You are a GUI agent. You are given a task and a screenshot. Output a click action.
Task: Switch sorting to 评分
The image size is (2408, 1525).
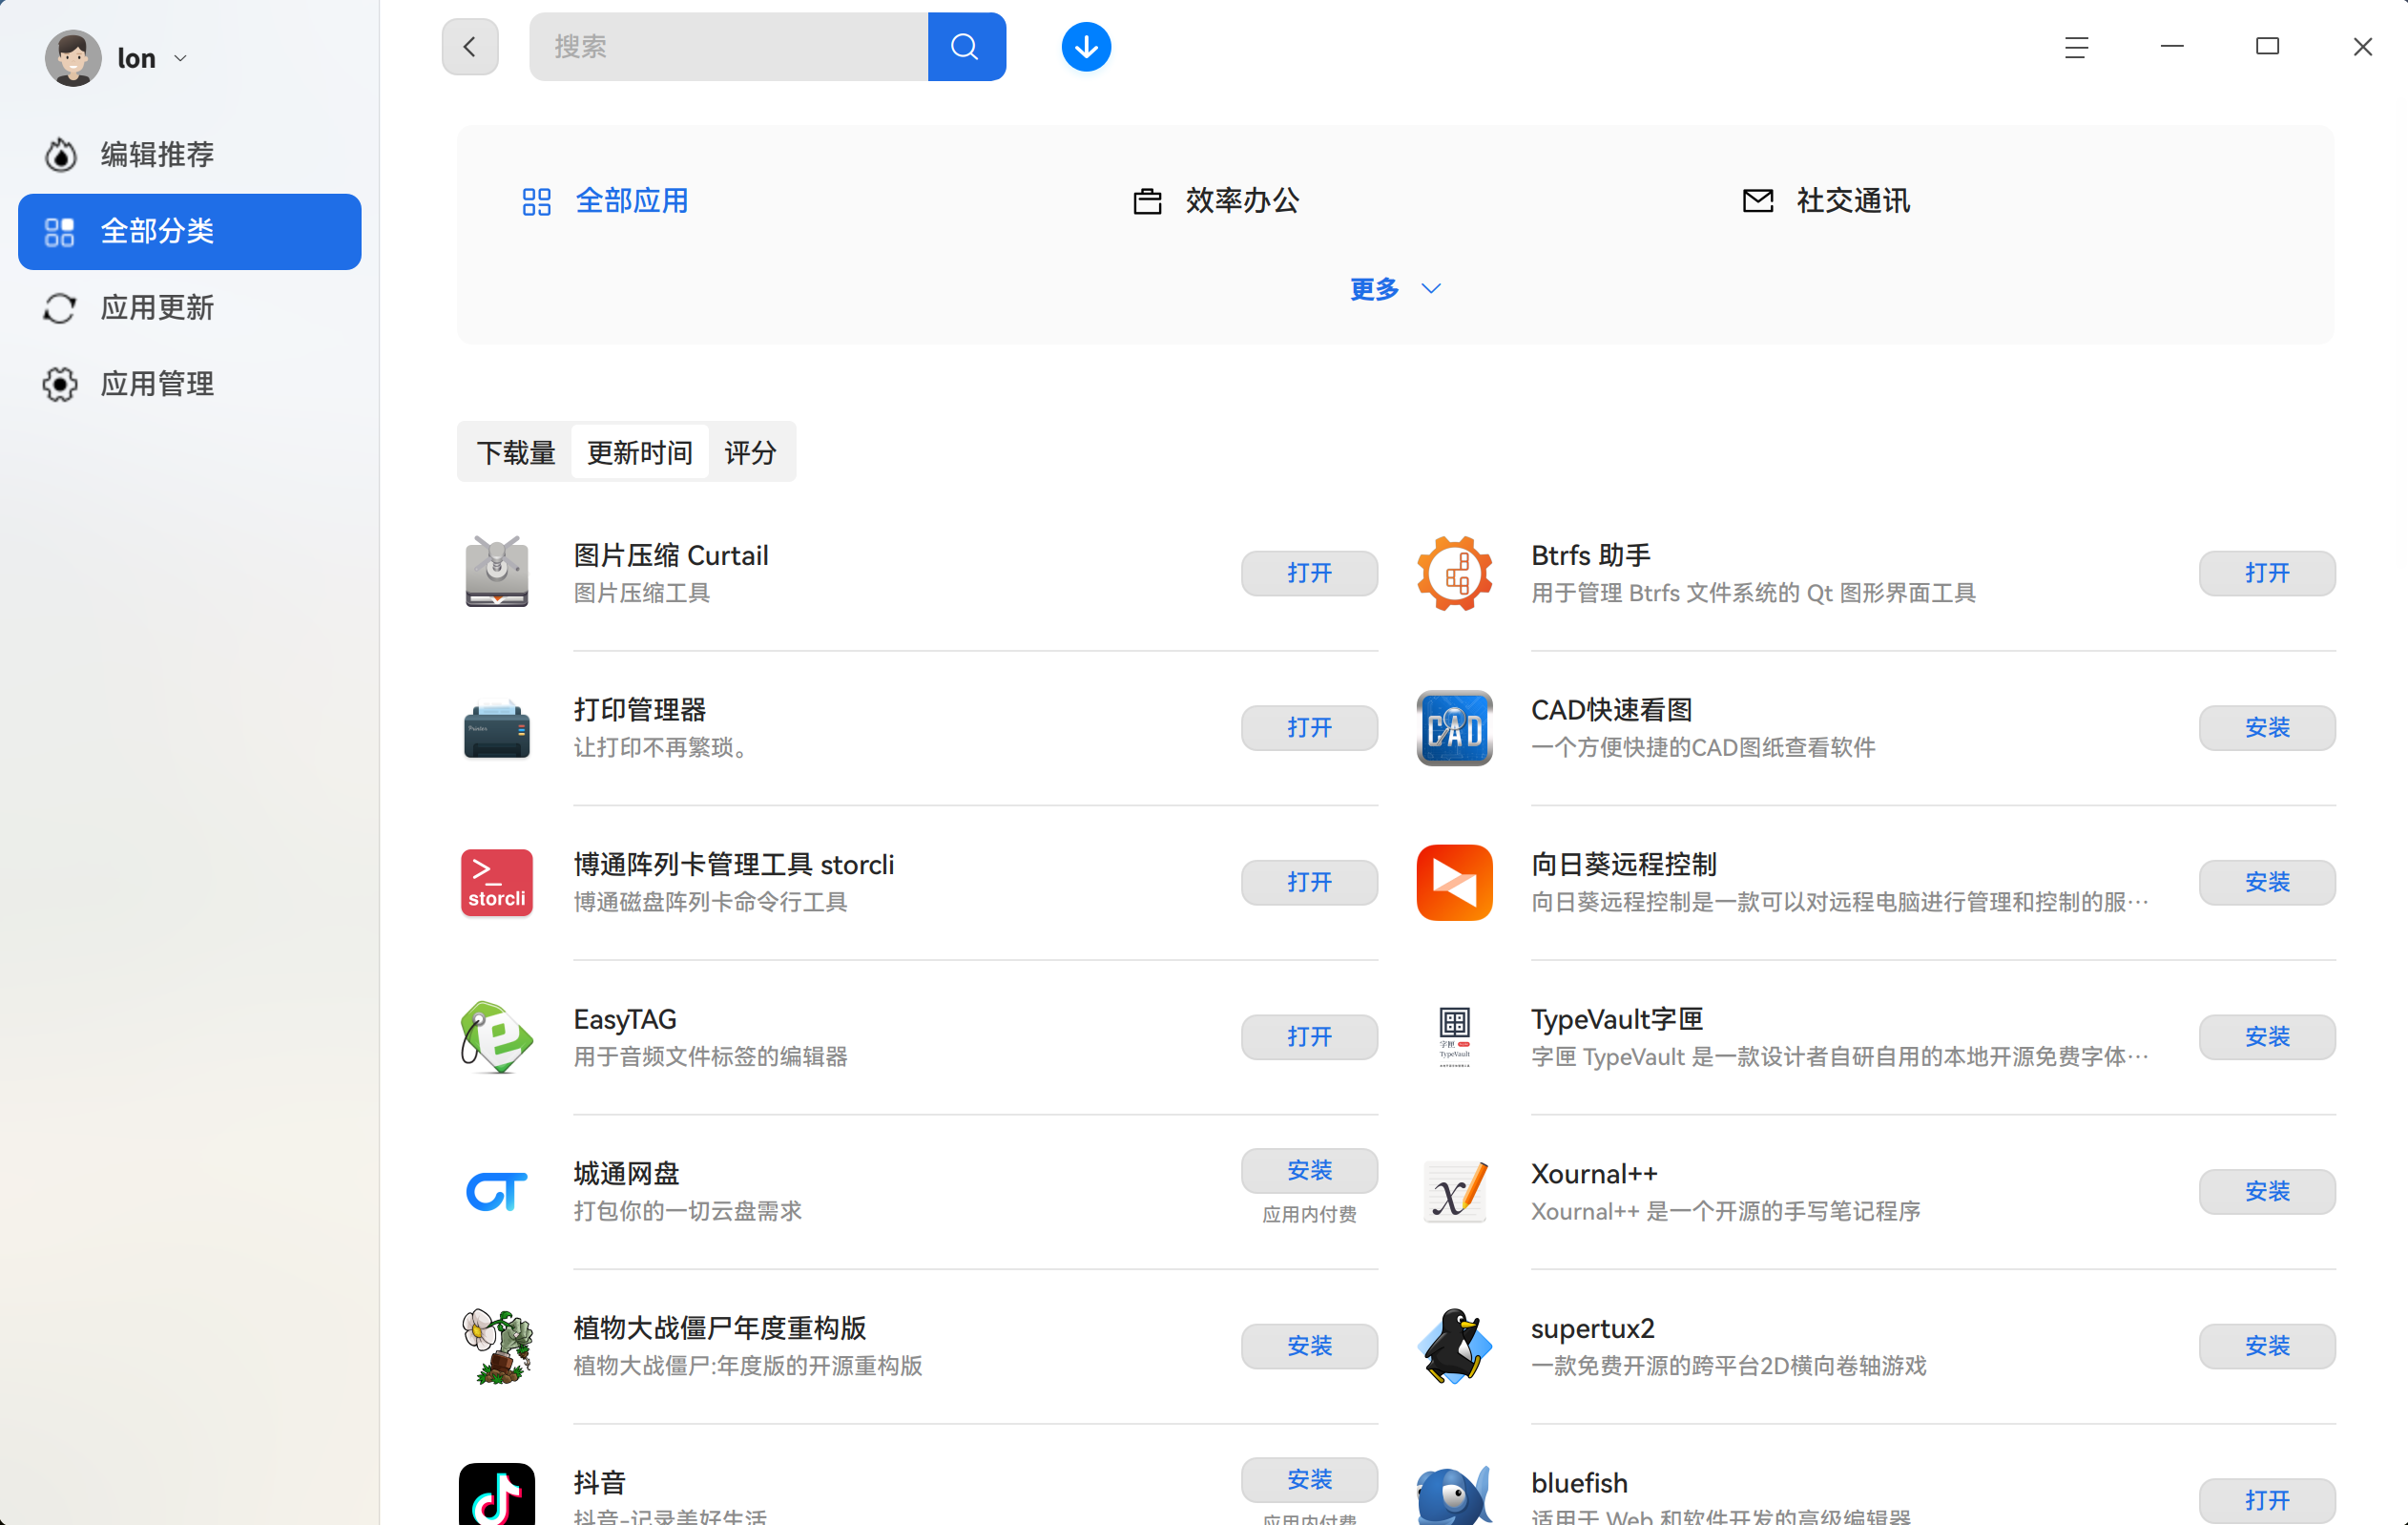point(749,451)
